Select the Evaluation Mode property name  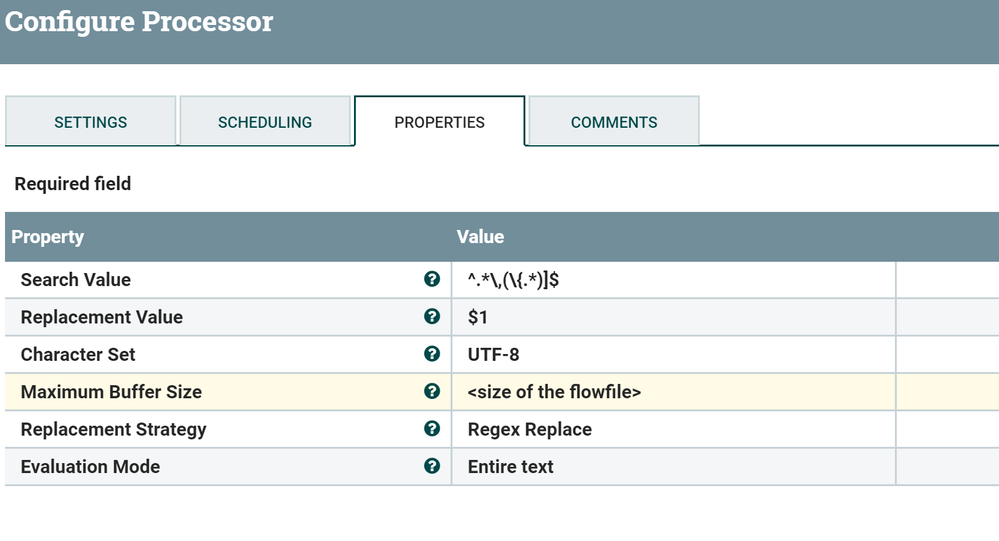coord(90,466)
